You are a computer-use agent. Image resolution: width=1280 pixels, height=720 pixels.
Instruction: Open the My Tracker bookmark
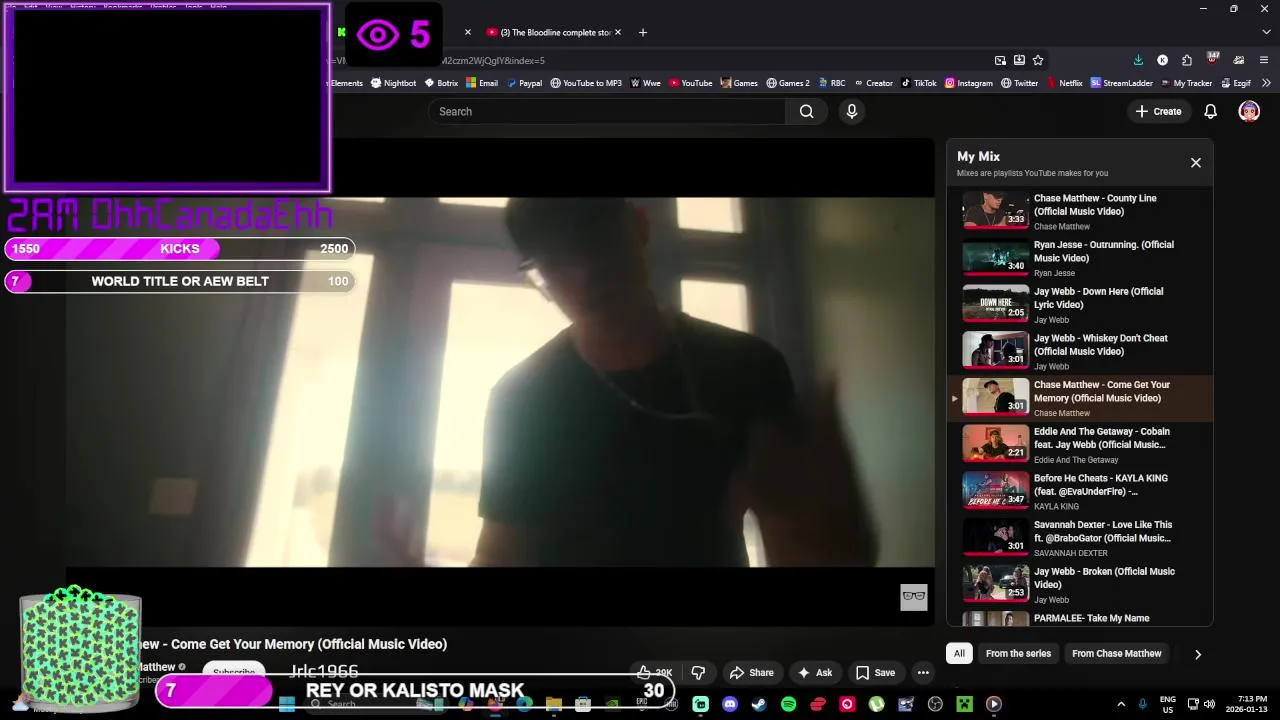point(1186,83)
